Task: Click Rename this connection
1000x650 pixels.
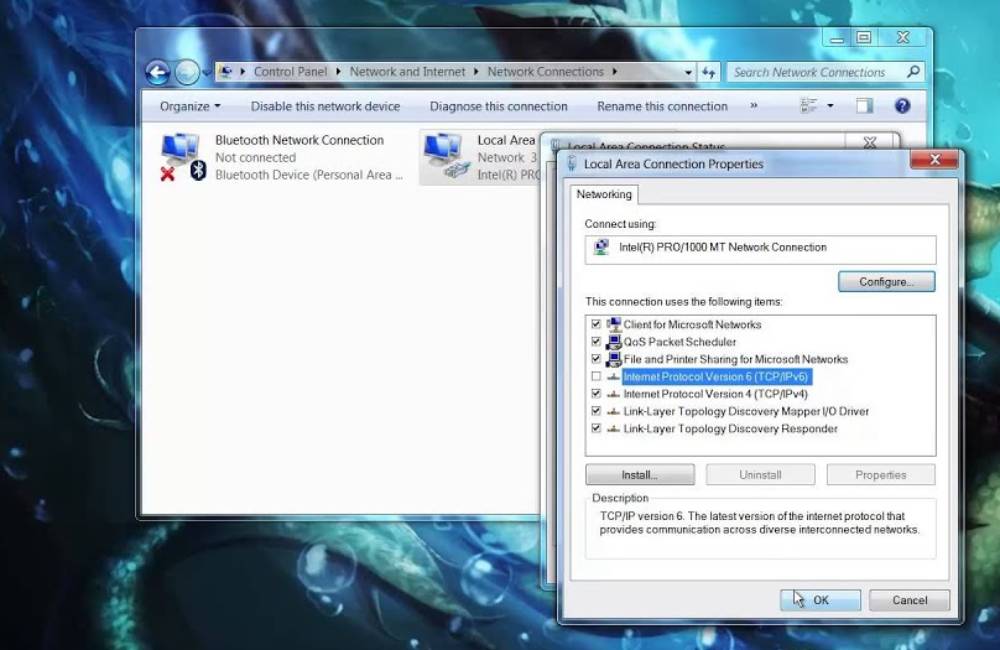Action: (662, 107)
